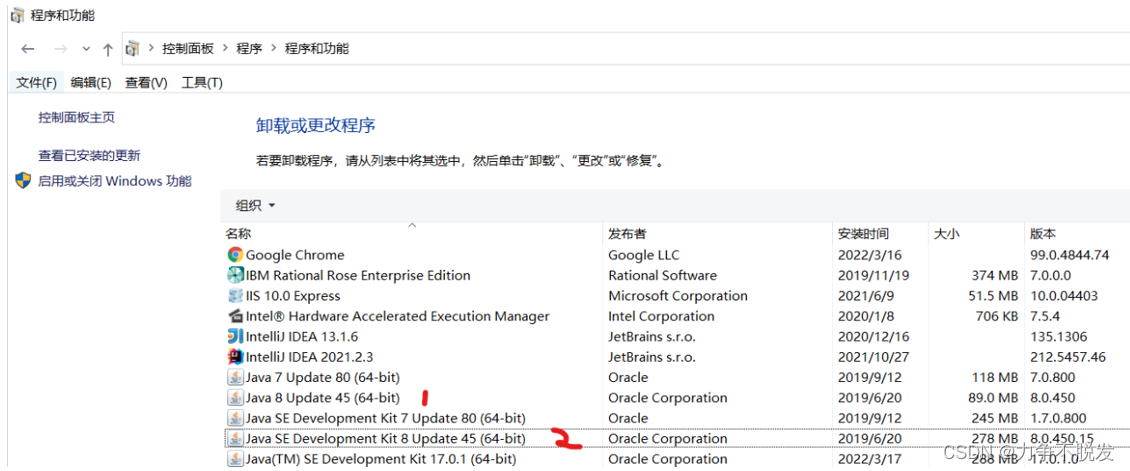This screenshot has height=471, width=1130.
Task: Click publisher Google LLC cell
Action: [644, 255]
